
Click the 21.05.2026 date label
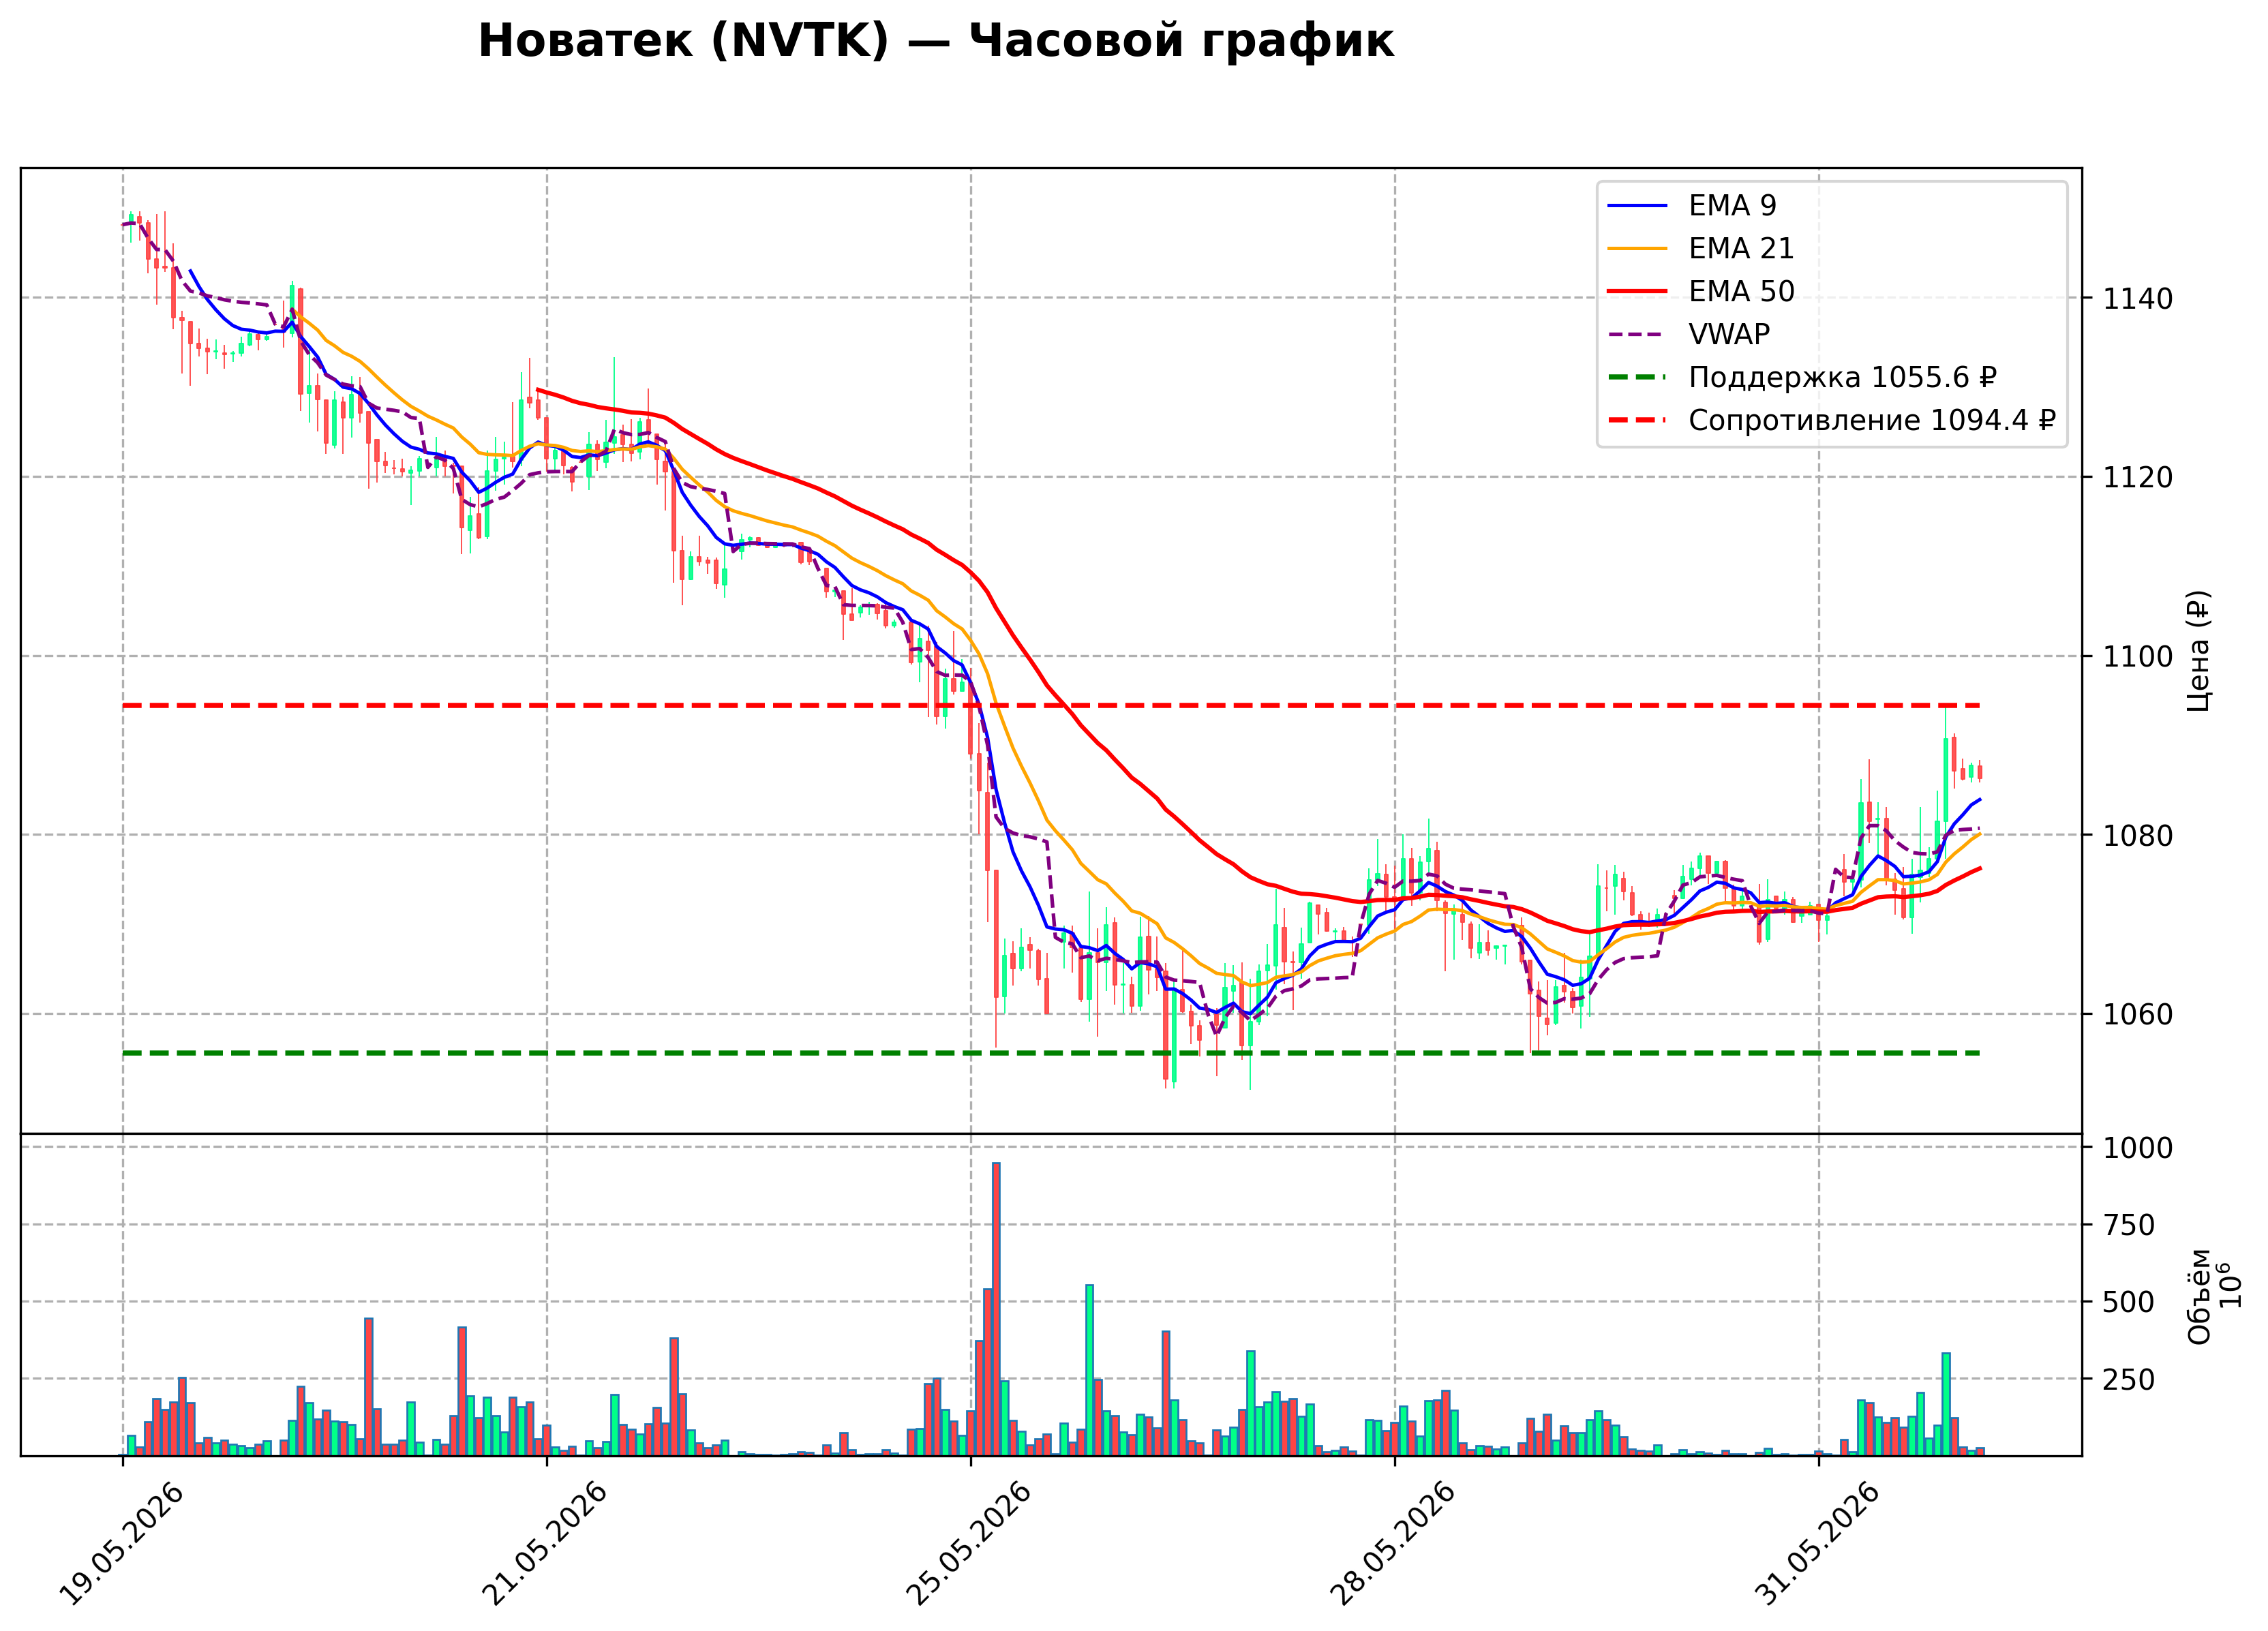(545, 1545)
